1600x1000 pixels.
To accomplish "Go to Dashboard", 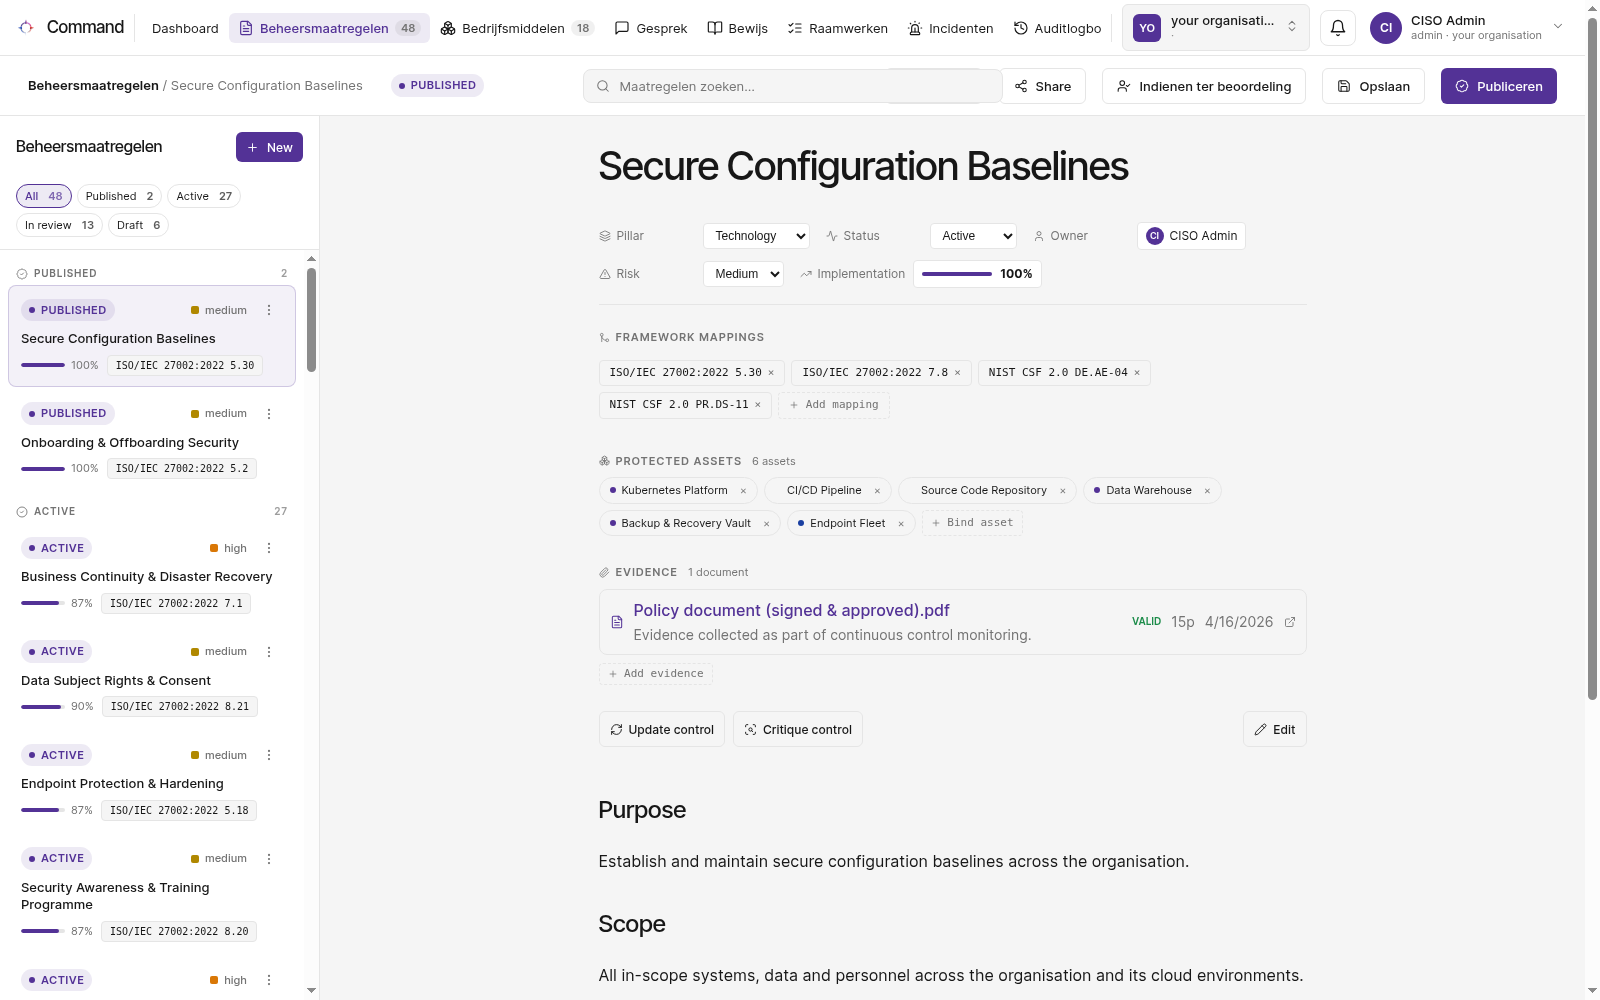I will pyautogui.click(x=185, y=28).
